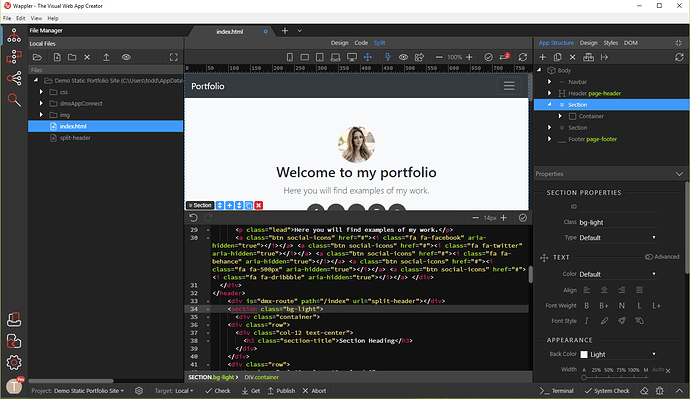Viewport: 690px width, 399px height.
Task: Toggle the eye preview icon in design toolbar
Action: [403, 57]
